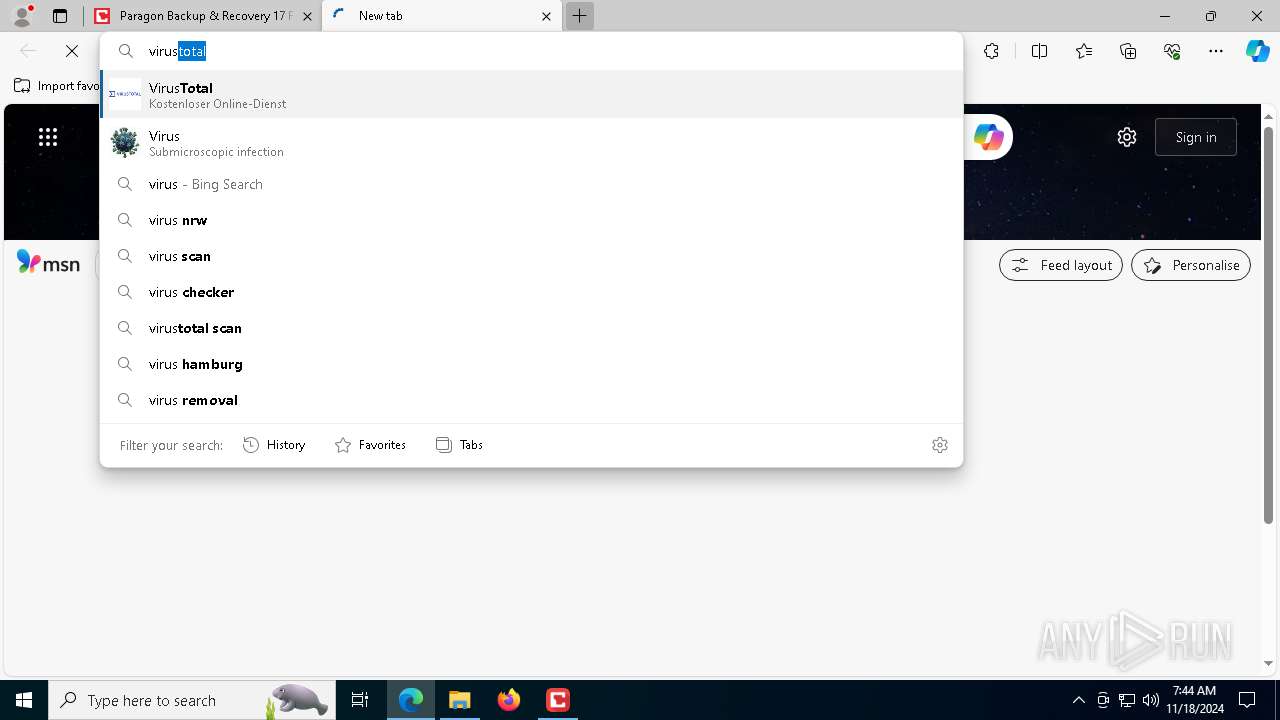The width and height of the screenshot is (1280, 720).
Task: Click the Virus suggestion thumbnail image
Action: 125,143
